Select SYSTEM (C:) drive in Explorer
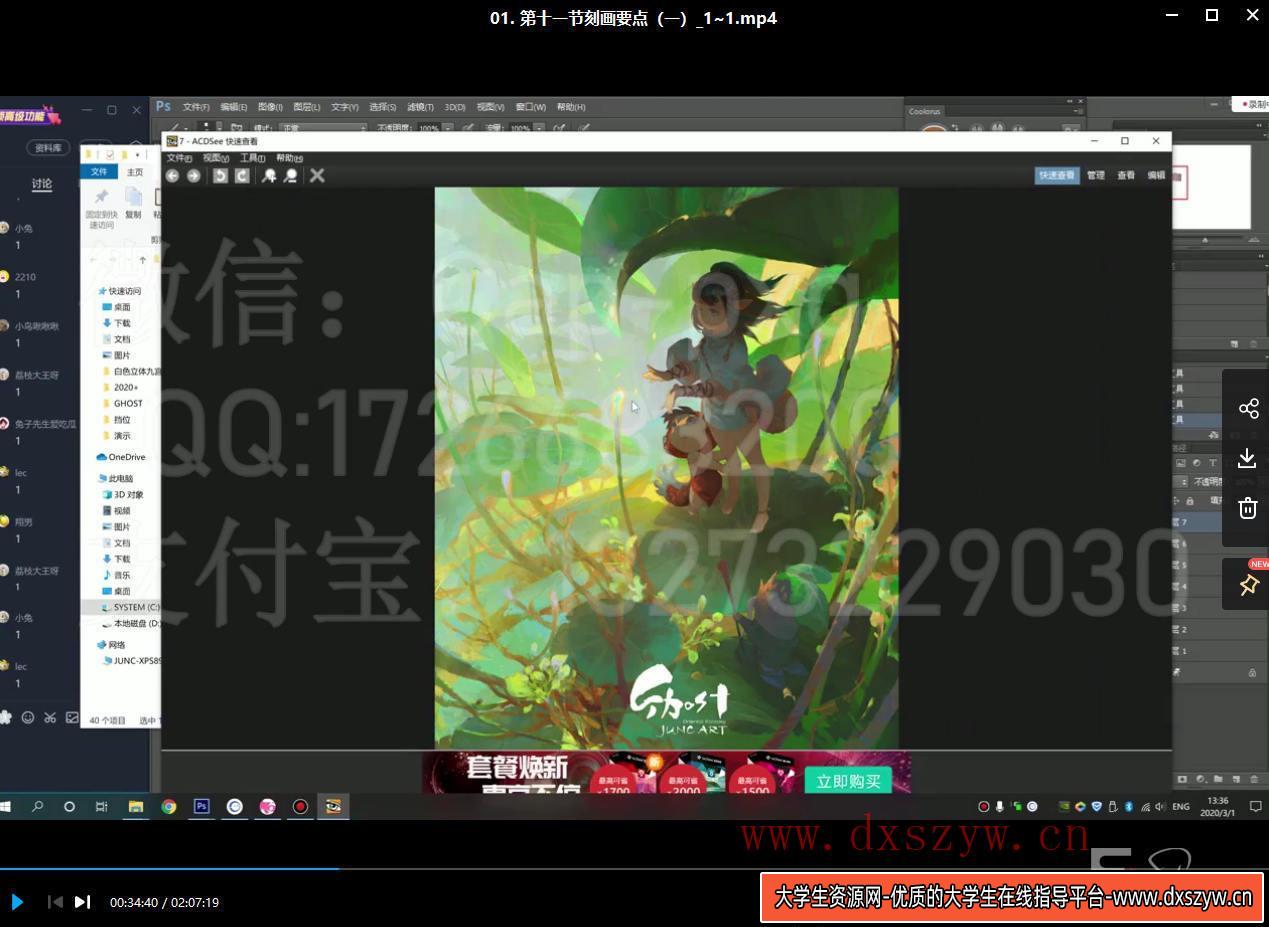The height and width of the screenshot is (927, 1269). point(131,607)
